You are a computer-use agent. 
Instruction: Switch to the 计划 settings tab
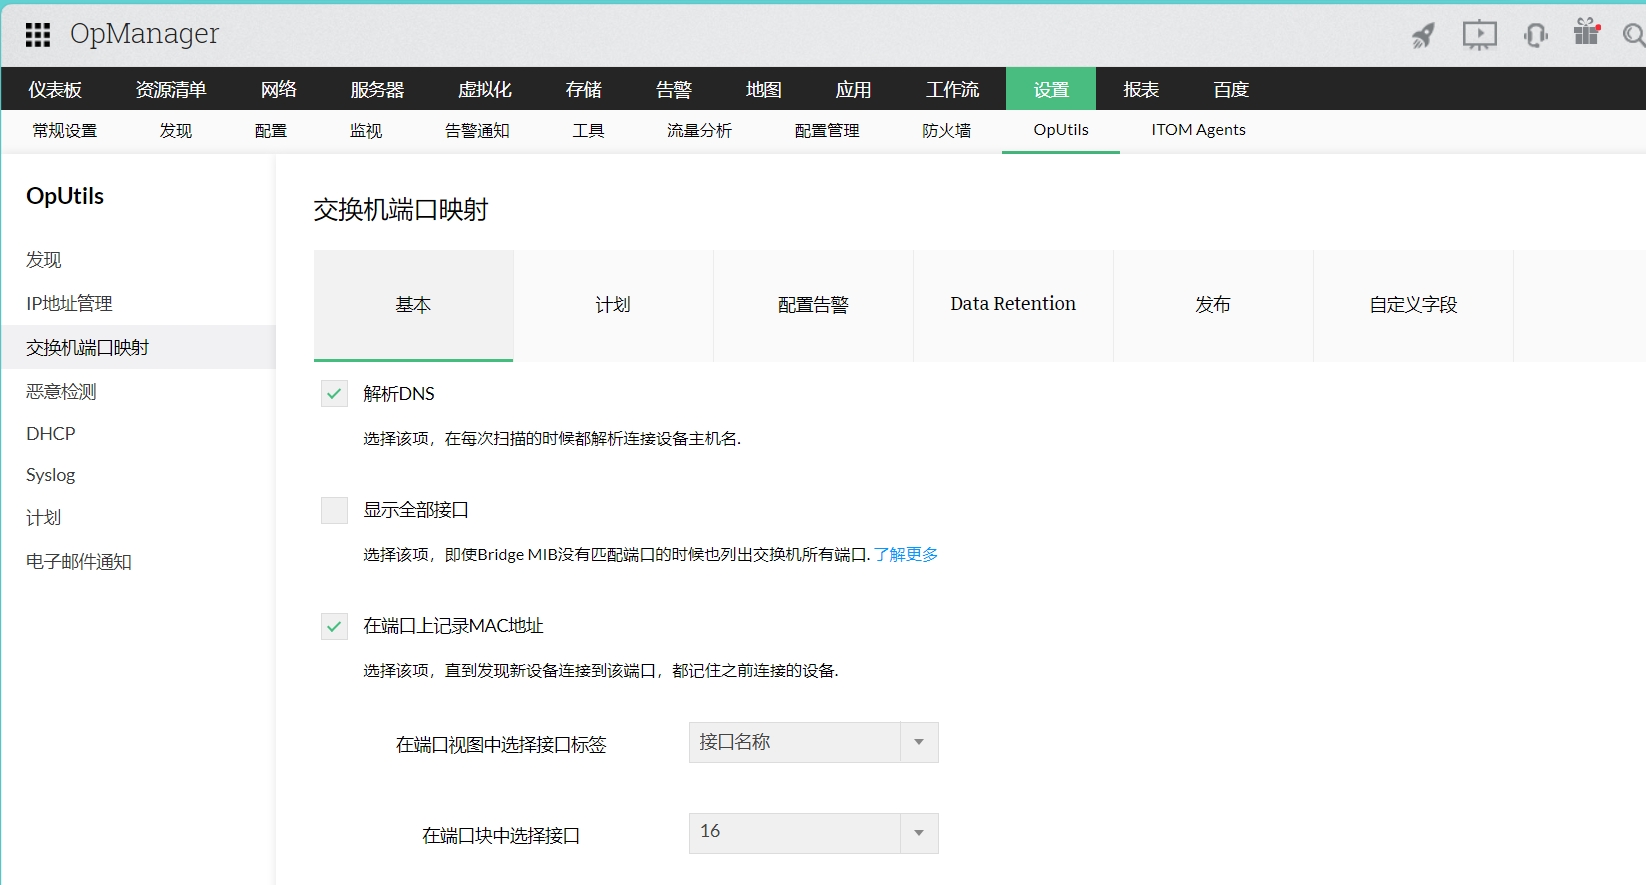[613, 305]
